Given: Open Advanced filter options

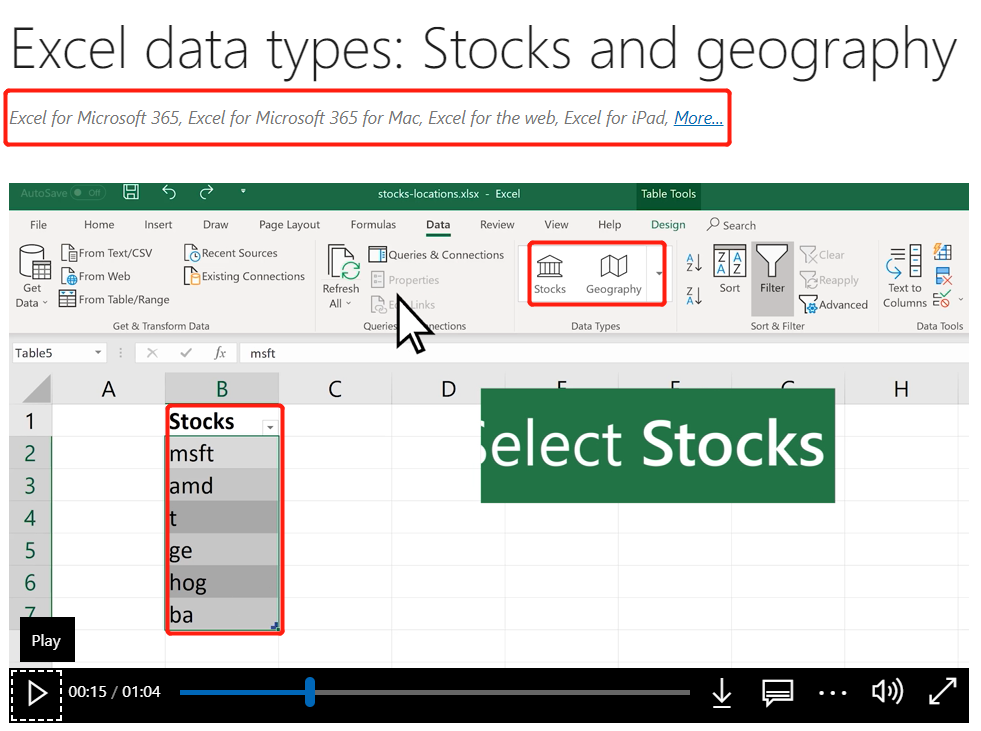Looking at the screenshot, I should tap(833, 305).
